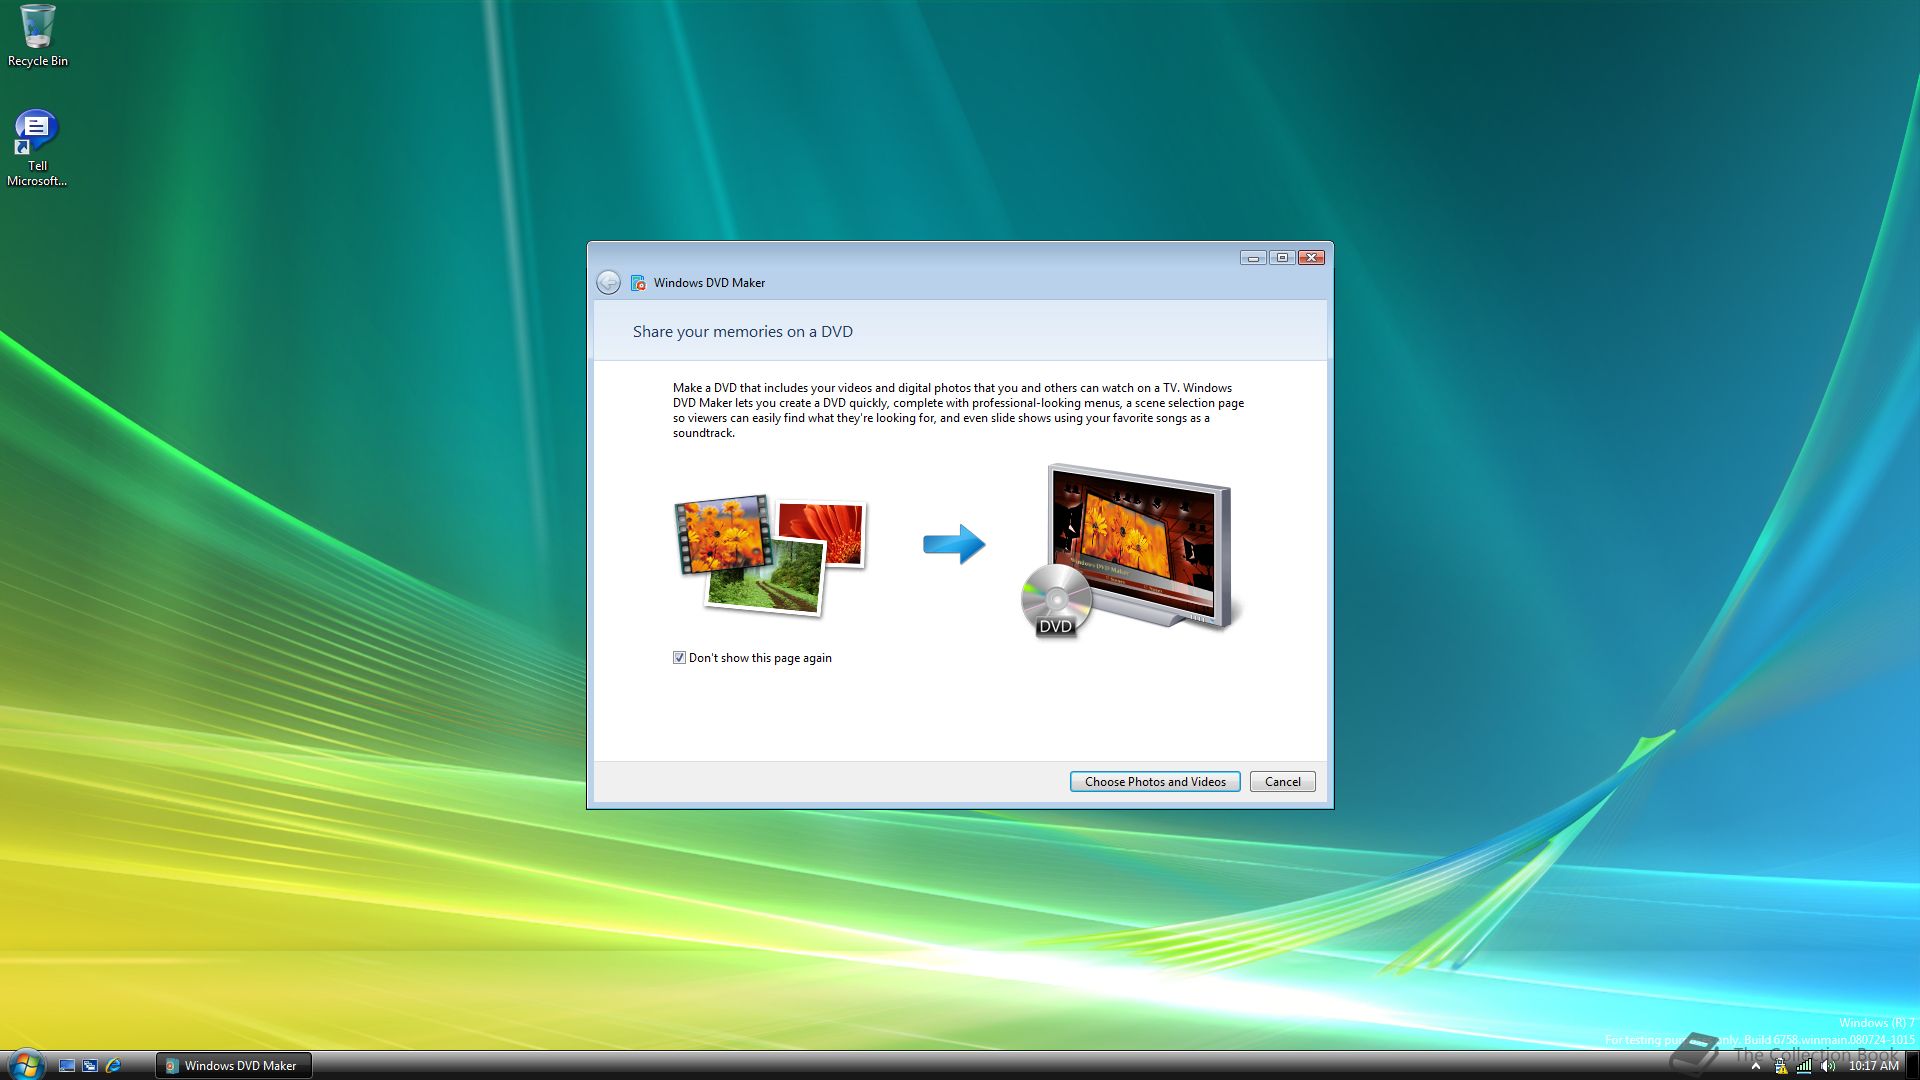
Task: Select the Recycle Bin desktop icon
Action: click(x=38, y=36)
